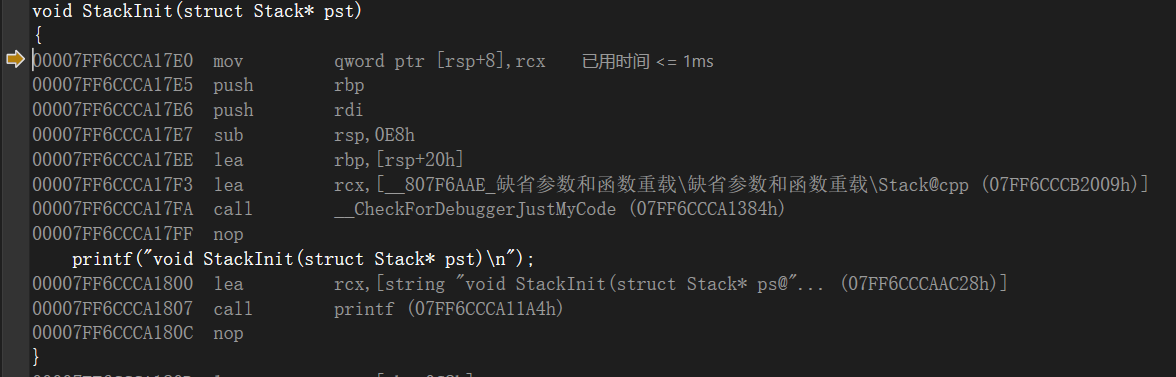This screenshot has width=1176, height=377.
Task: Click the yellow current-instruction arrow in margin
Action: pos(15,60)
